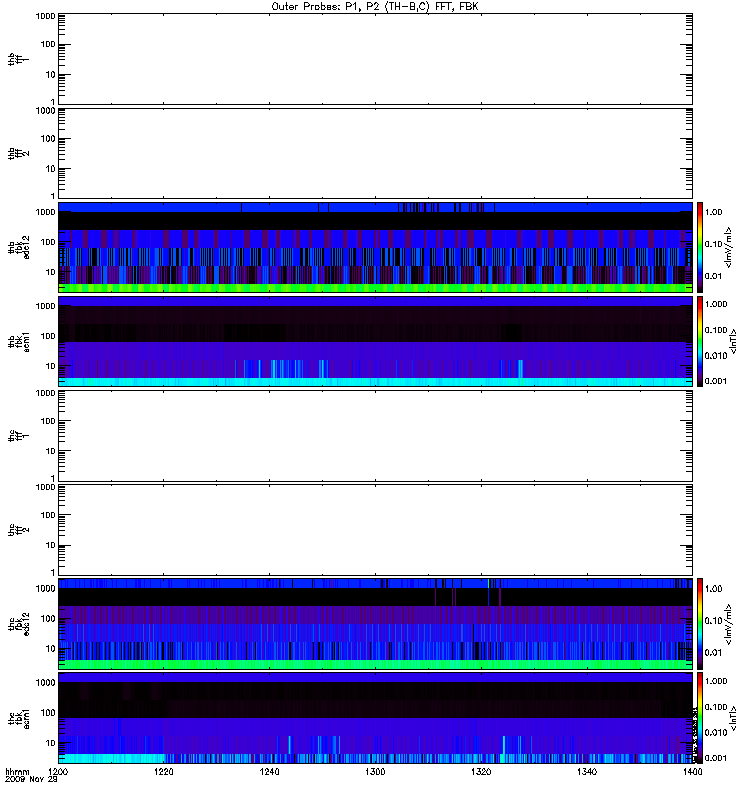This screenshot has width=750, height=800.
Task: Click the plot title 'Outer Probes: P1, P2 (TH-B,C) FFT, FBK'
Action: click(x=375, y=7)
